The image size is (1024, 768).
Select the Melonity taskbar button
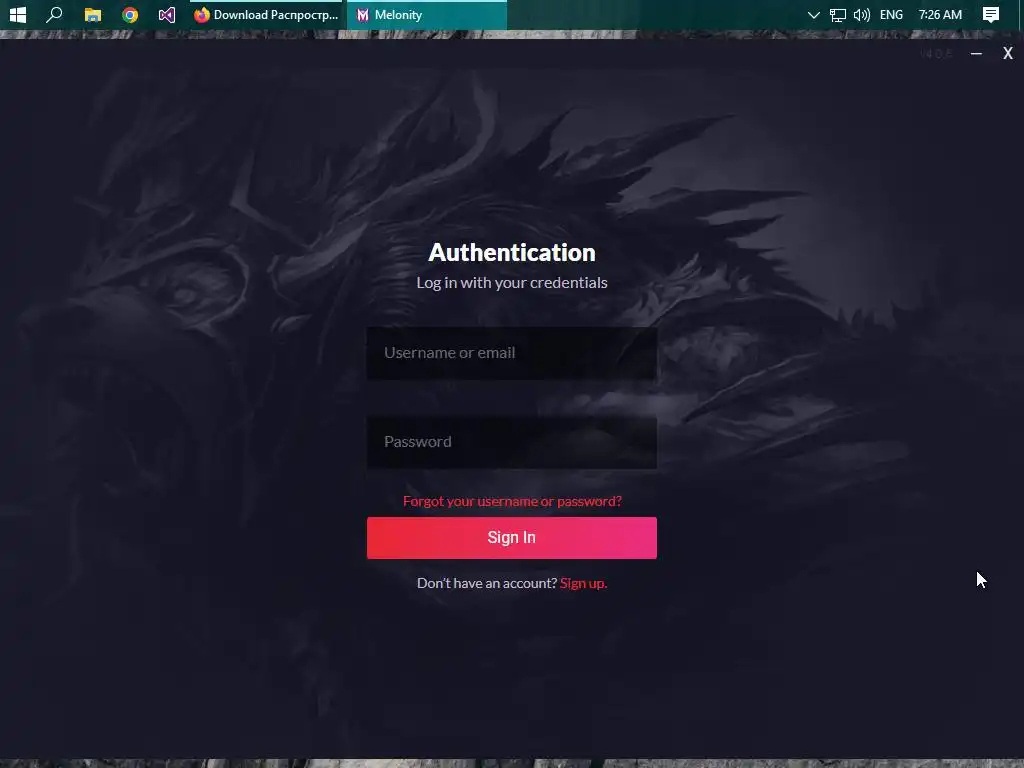[x=427, y=14]
